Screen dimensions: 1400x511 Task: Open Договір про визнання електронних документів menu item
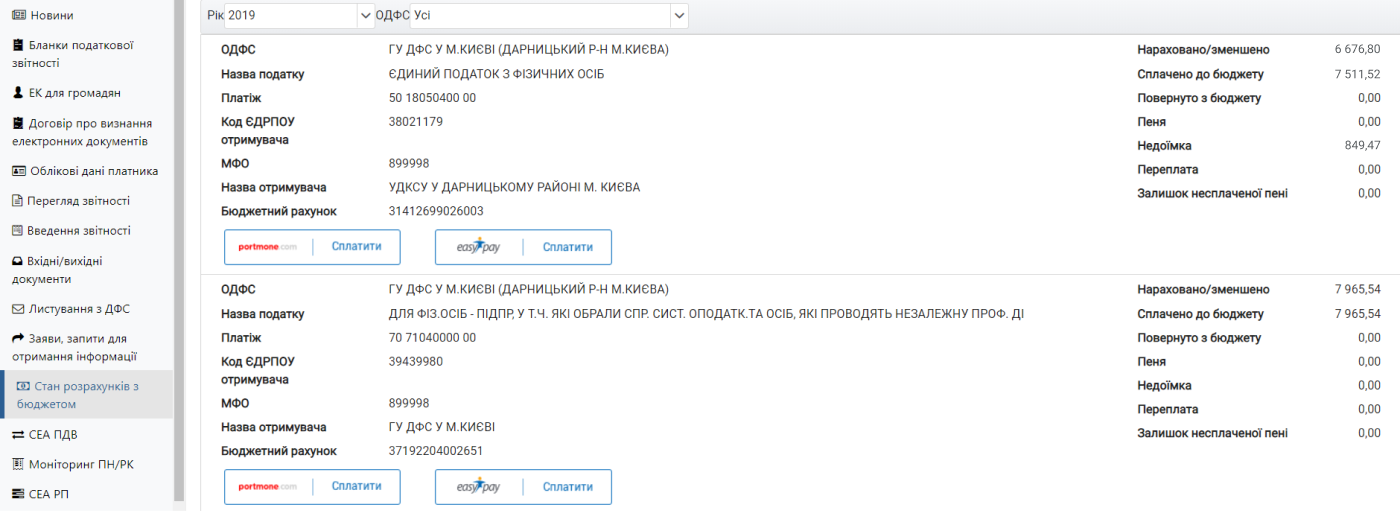tap(89, 132)
